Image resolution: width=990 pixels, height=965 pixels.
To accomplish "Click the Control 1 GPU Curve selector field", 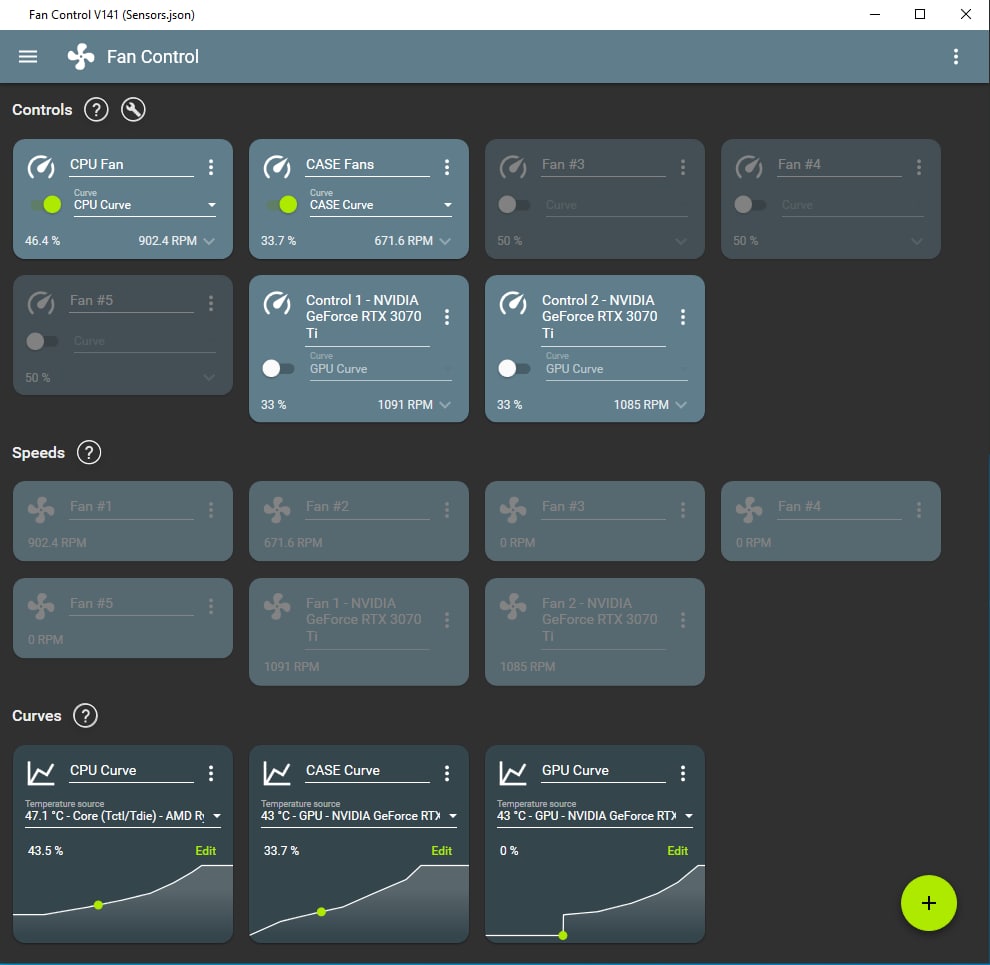I will 381,369.
